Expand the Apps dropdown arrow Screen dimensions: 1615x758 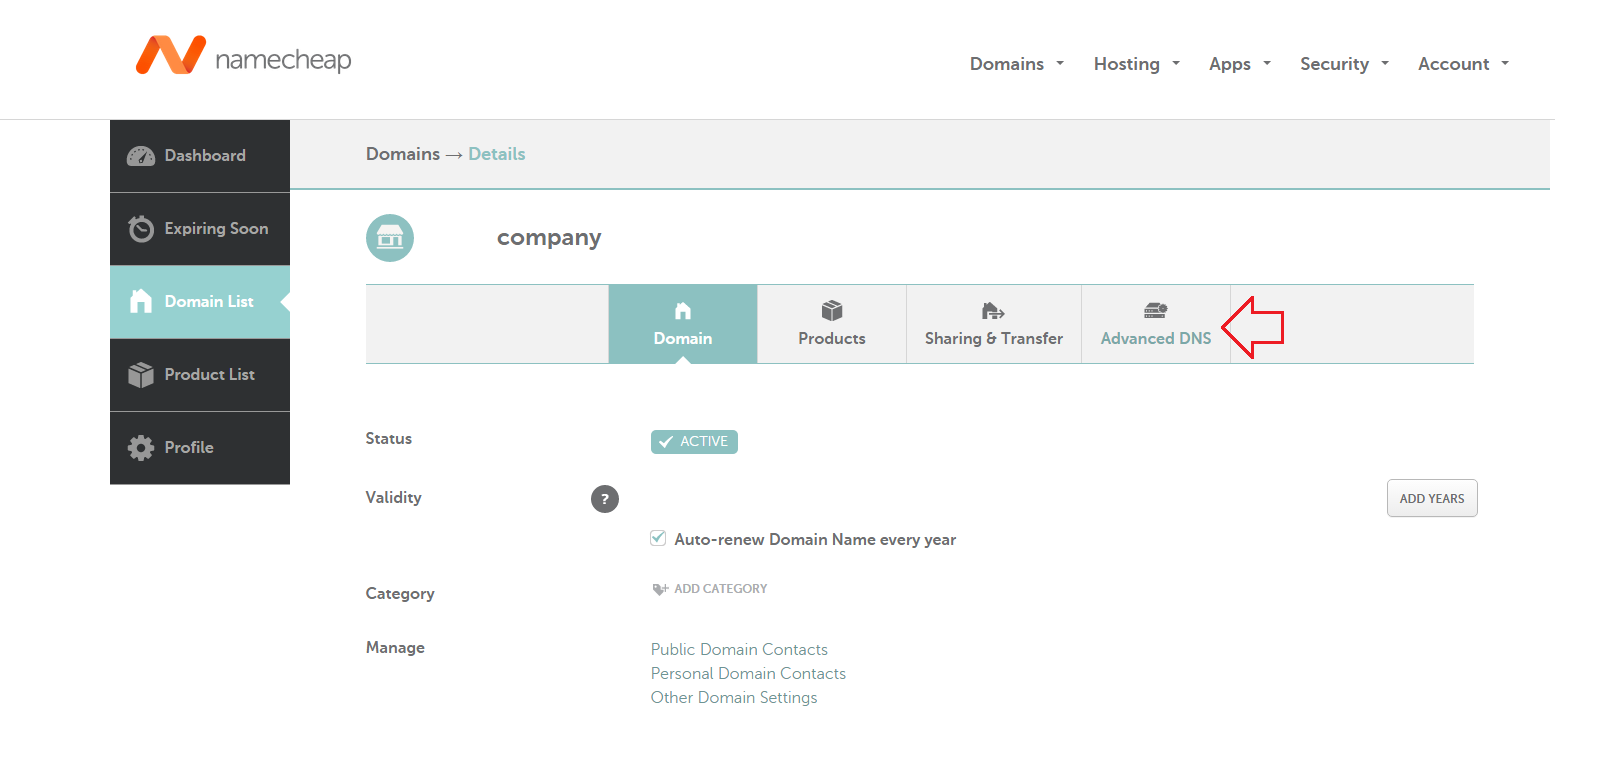pyautogui.click(x=1267, y=63)
